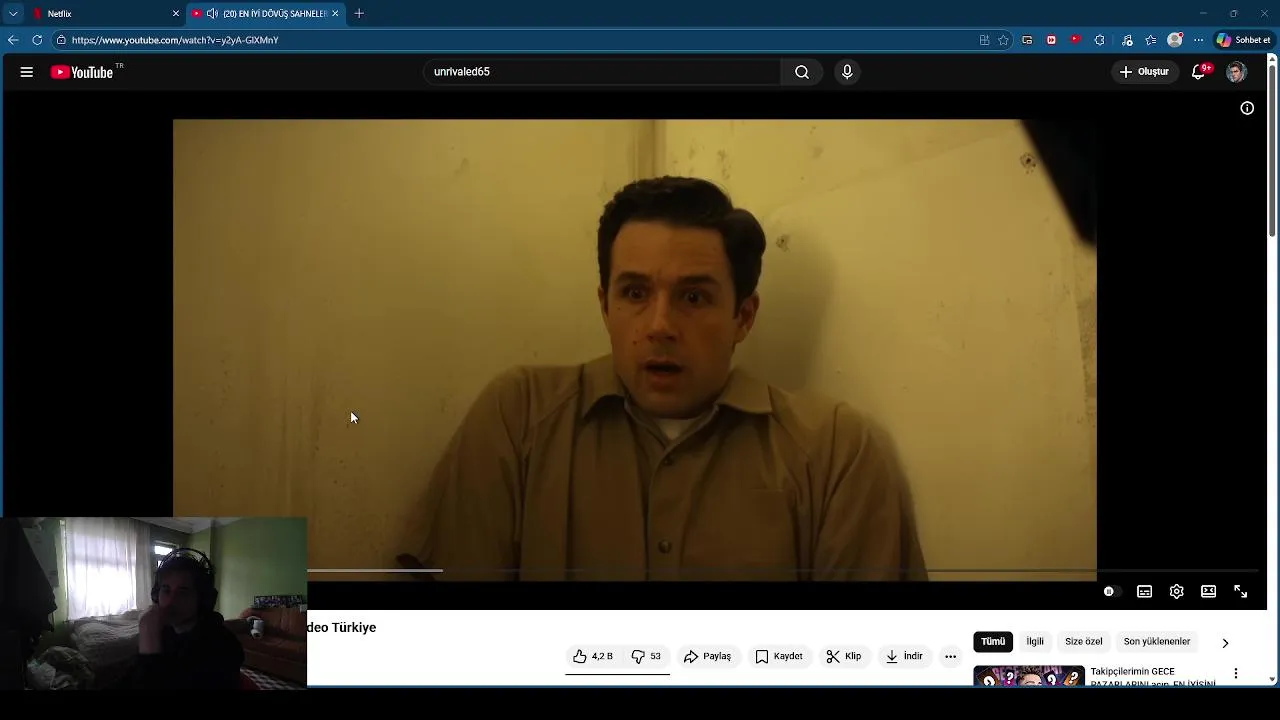Select the Size özel filter chip
The width and height of the screenshot is (1280, 720).
(1083, 642)
